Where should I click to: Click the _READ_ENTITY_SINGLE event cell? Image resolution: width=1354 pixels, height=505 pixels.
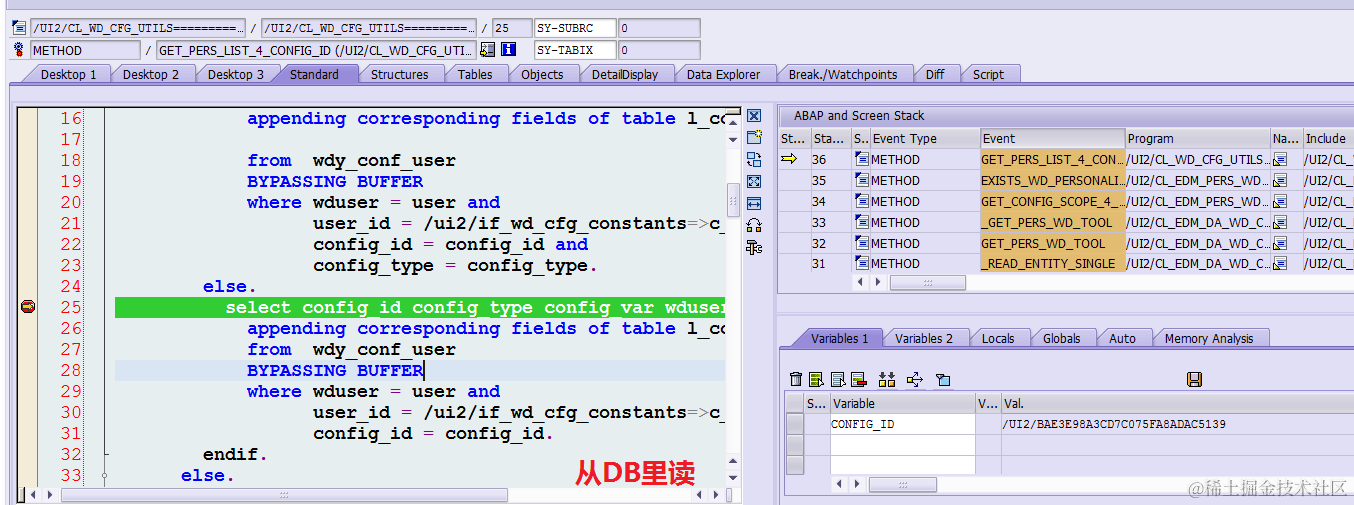click(x=1052, y=264)
